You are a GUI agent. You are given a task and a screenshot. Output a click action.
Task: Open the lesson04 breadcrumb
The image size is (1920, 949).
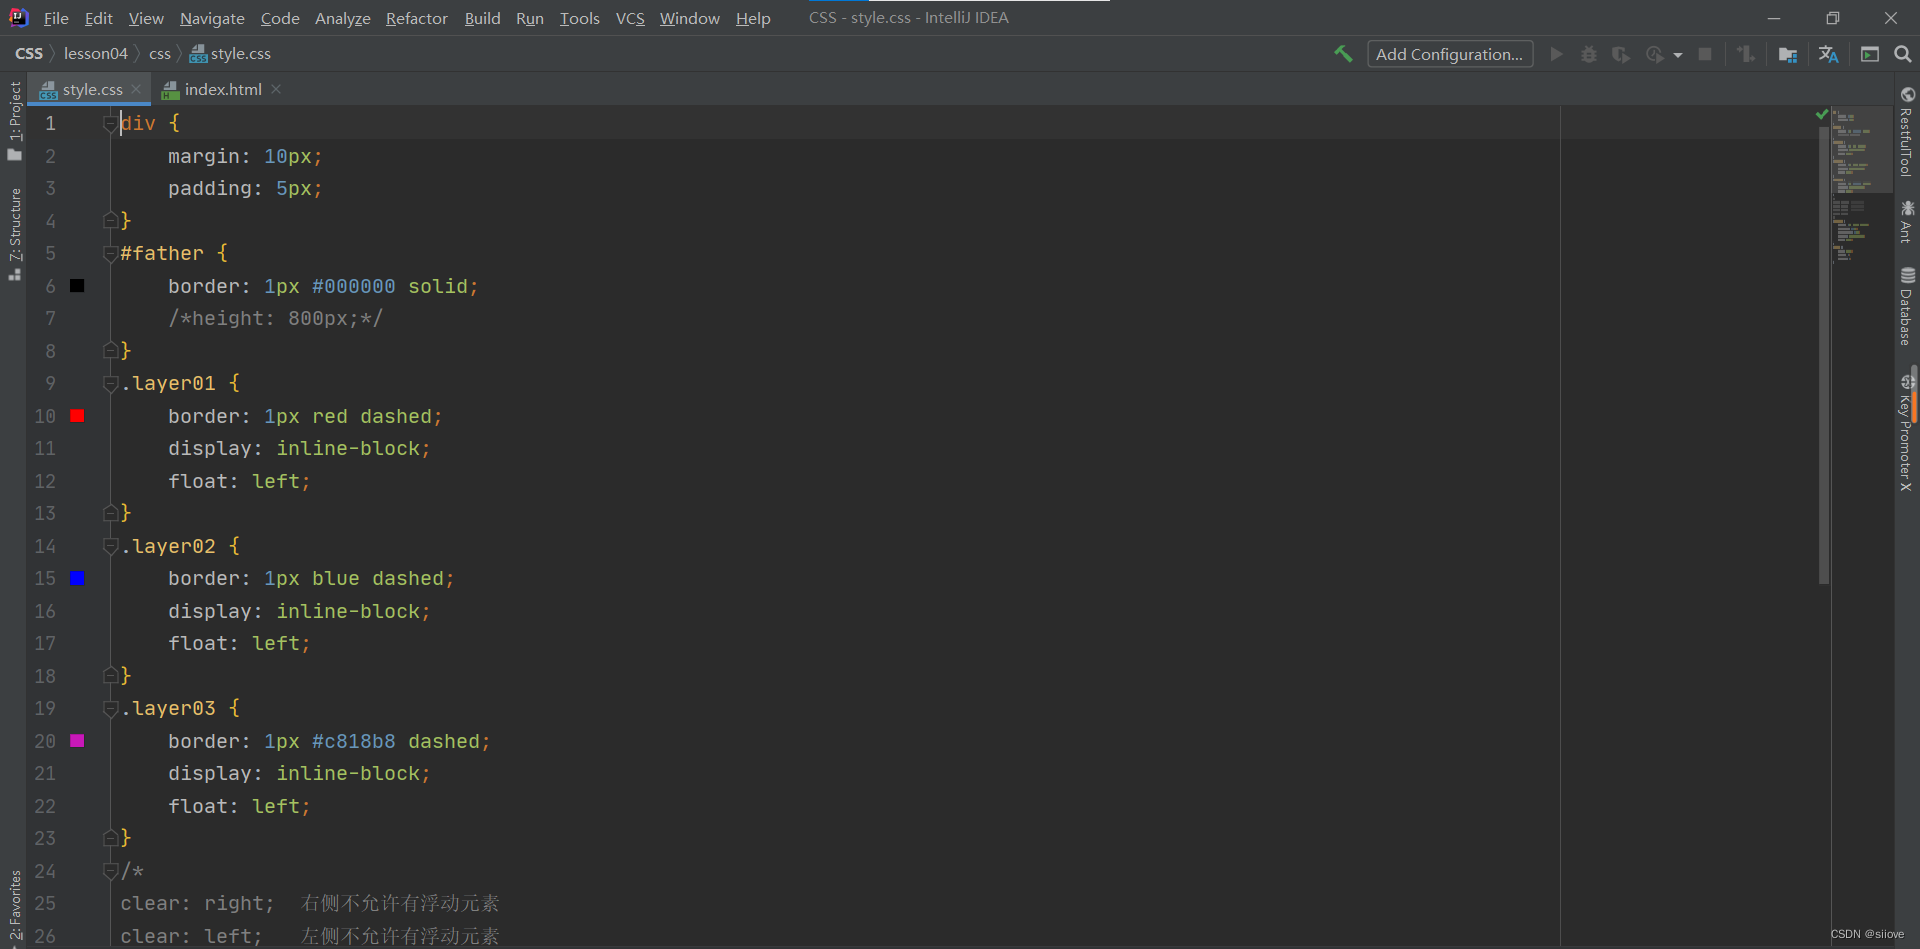click(96, 53)
